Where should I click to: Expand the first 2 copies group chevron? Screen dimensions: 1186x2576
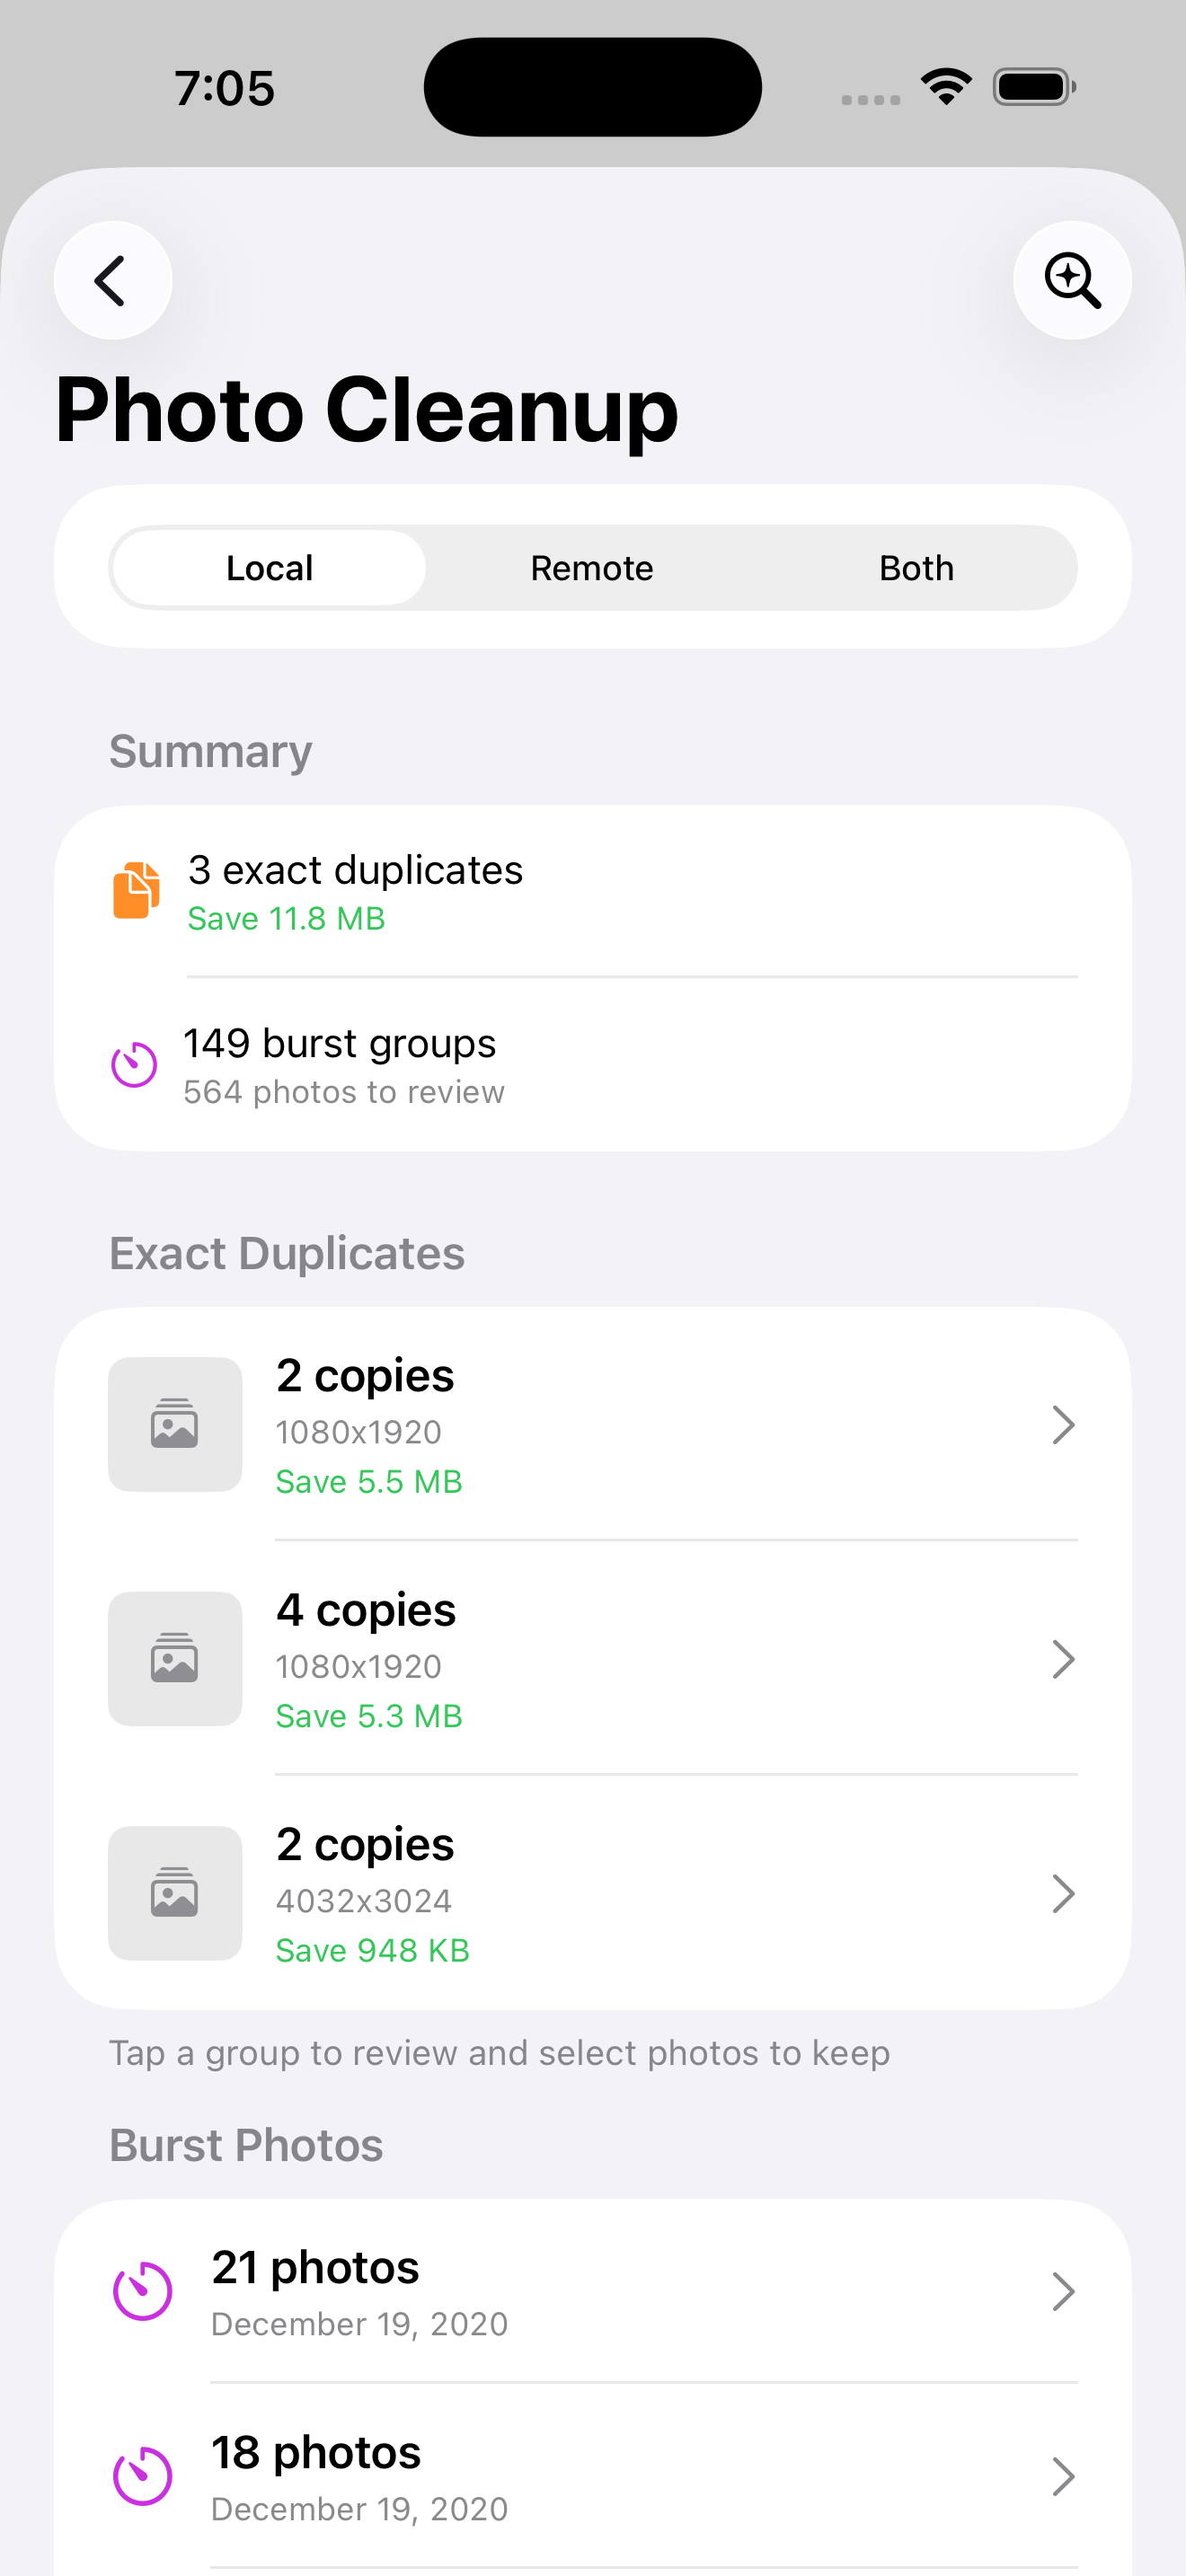tap(1063, 1425)
